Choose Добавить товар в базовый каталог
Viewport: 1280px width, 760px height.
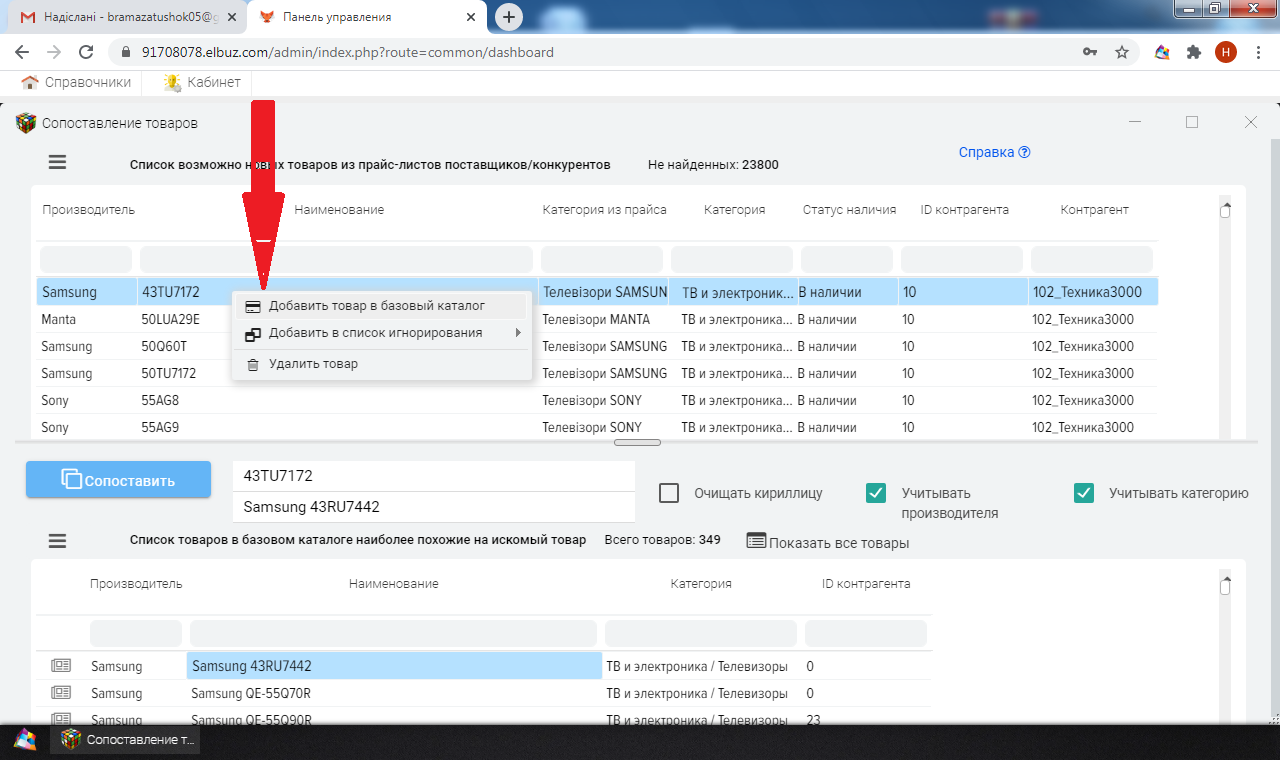click(x=381, y=306)
